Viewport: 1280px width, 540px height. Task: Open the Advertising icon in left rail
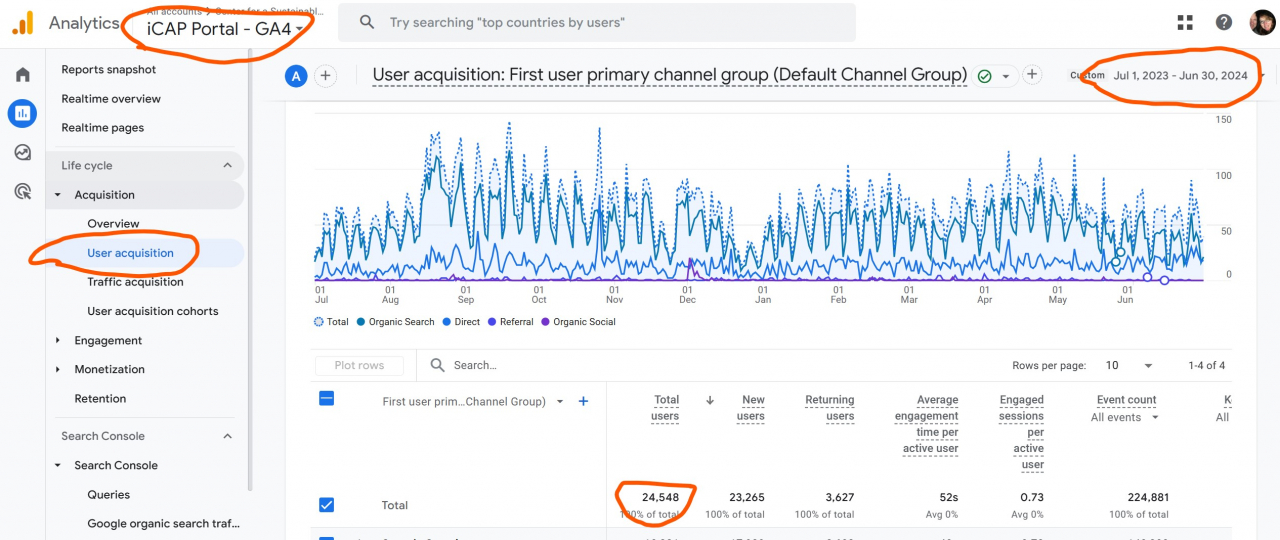click(x=22, y=191)
